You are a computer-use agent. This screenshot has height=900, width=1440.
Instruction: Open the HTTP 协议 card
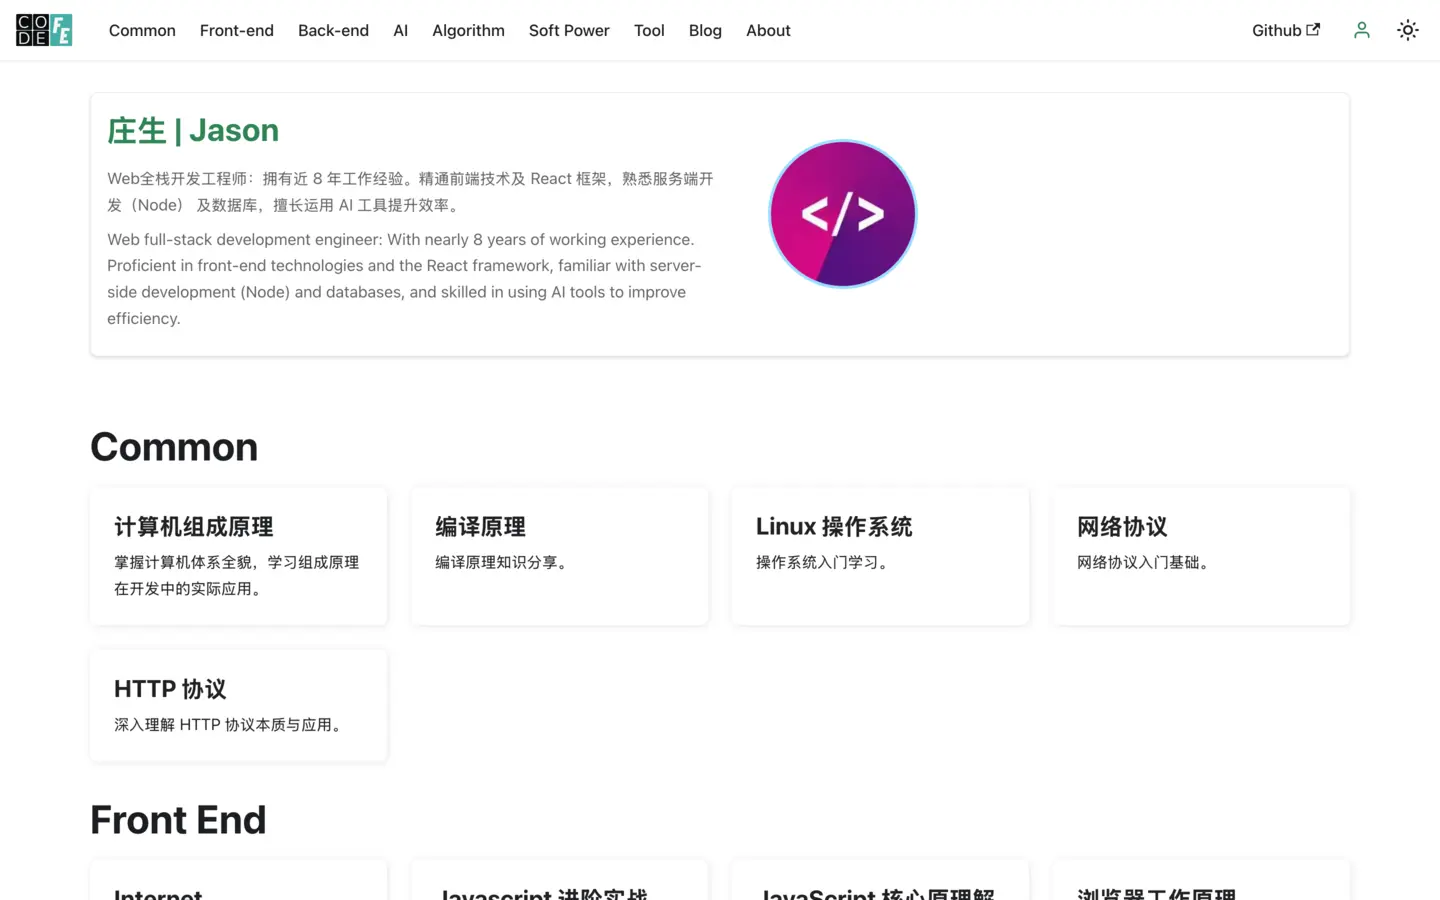point(238,705)
